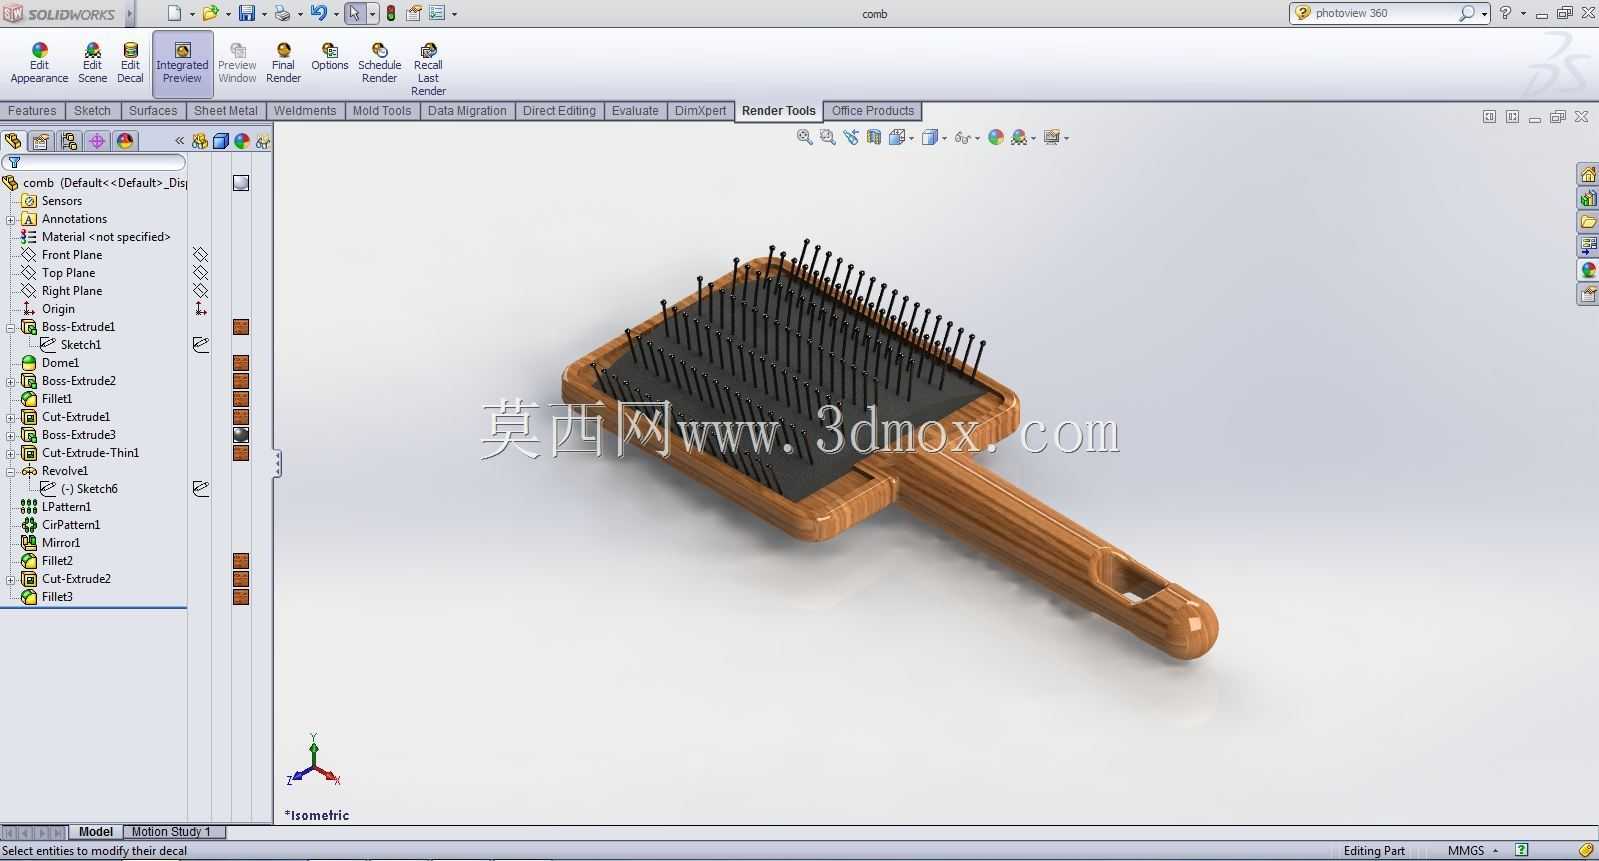Start a Final Render
Viewport: 1599px width, 861px height.
(283, 63)
